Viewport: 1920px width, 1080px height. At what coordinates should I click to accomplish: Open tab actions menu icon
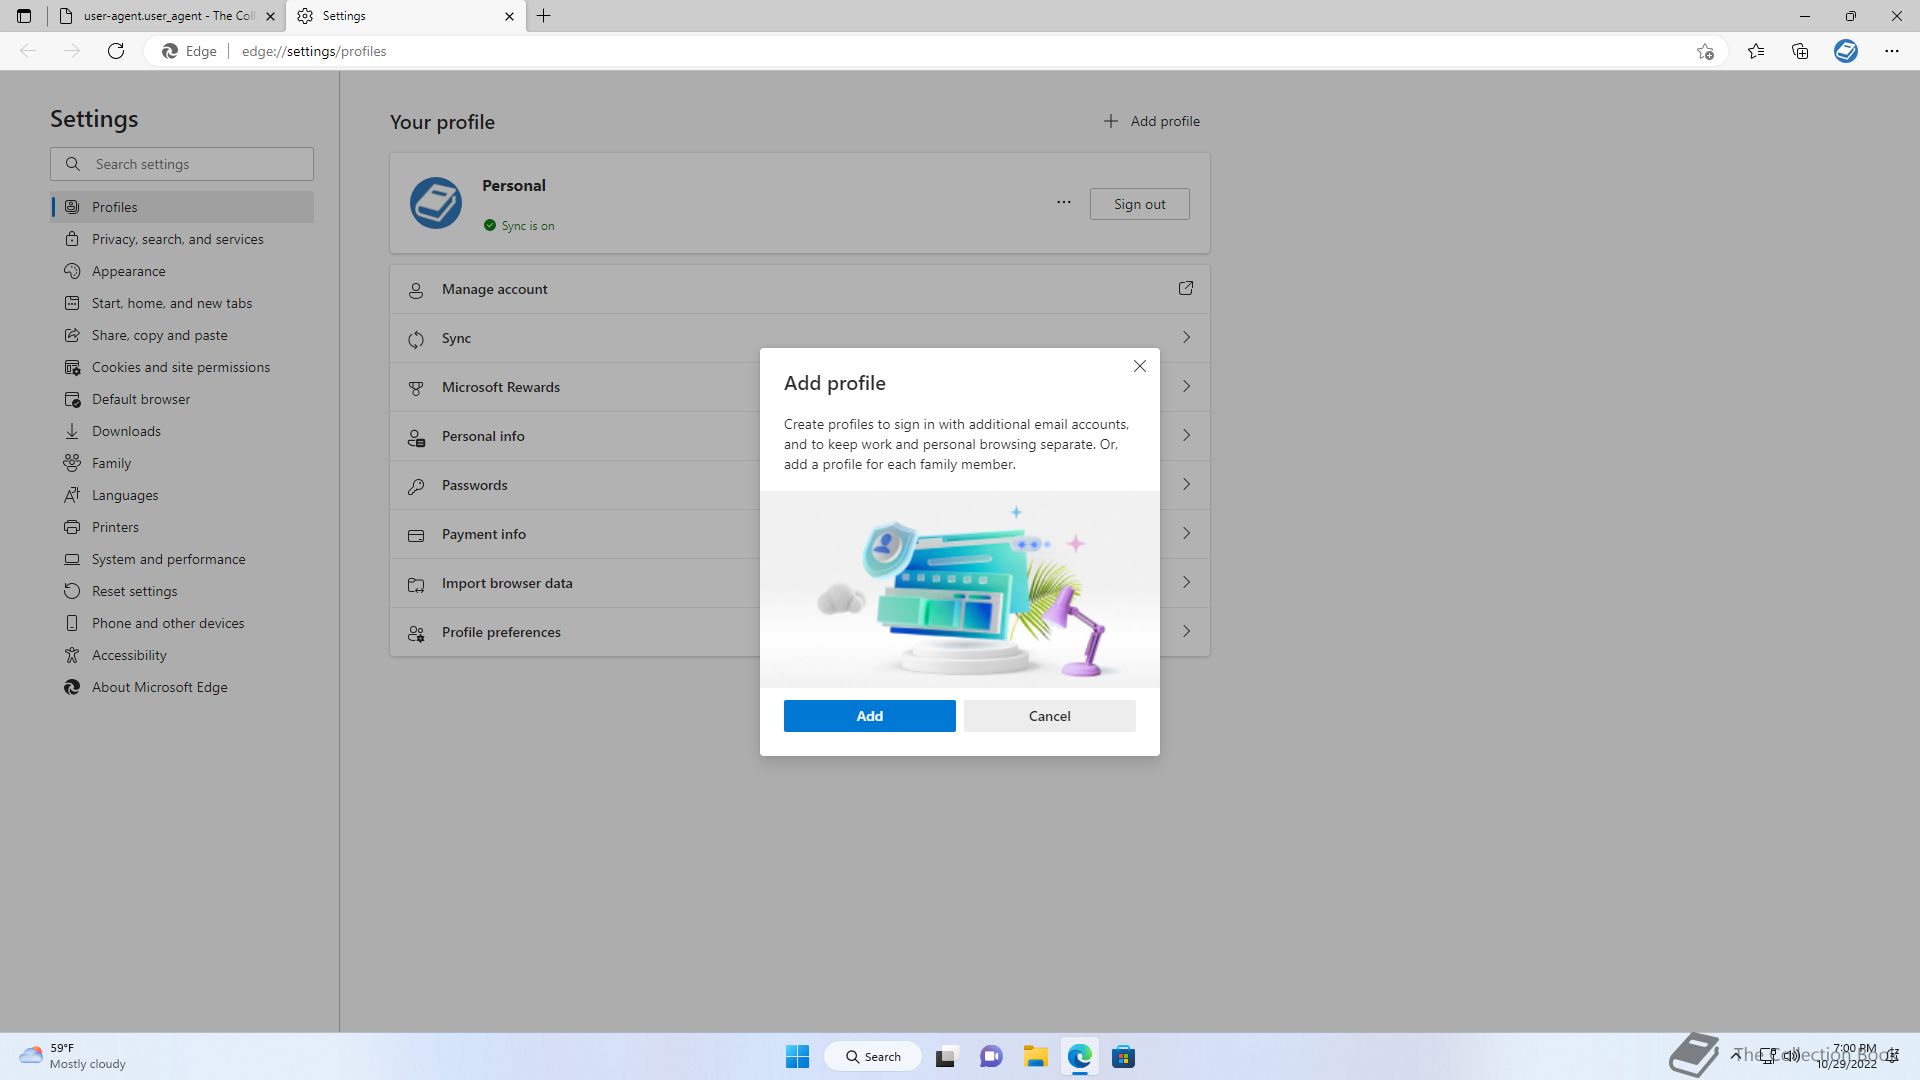24,16
